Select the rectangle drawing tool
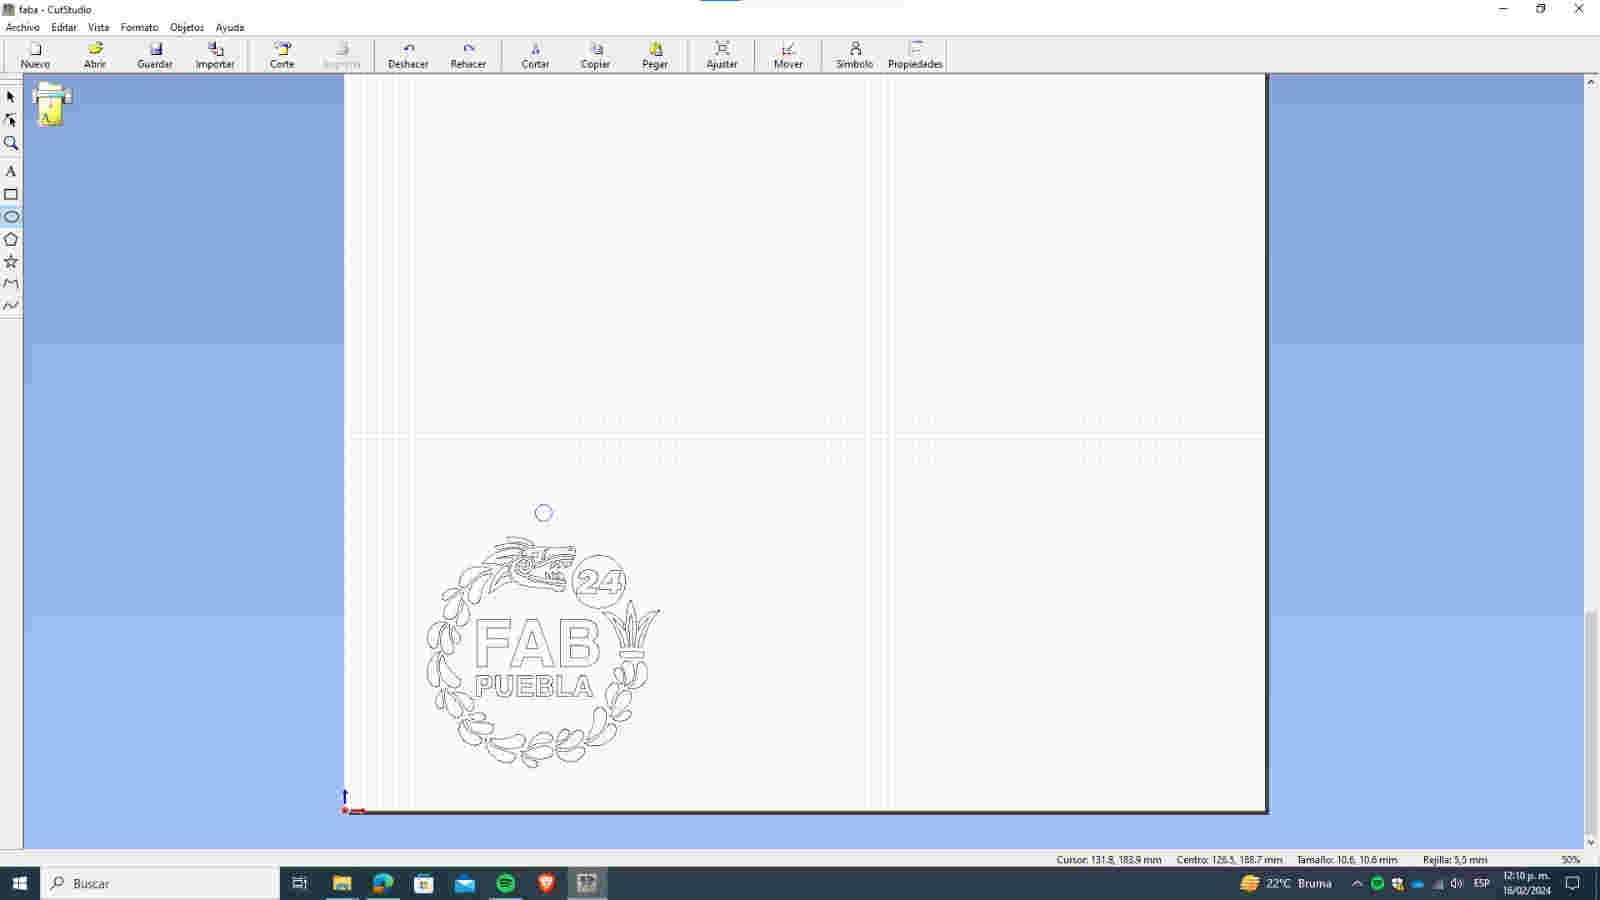1600x900 pixels. pos(11,194)
